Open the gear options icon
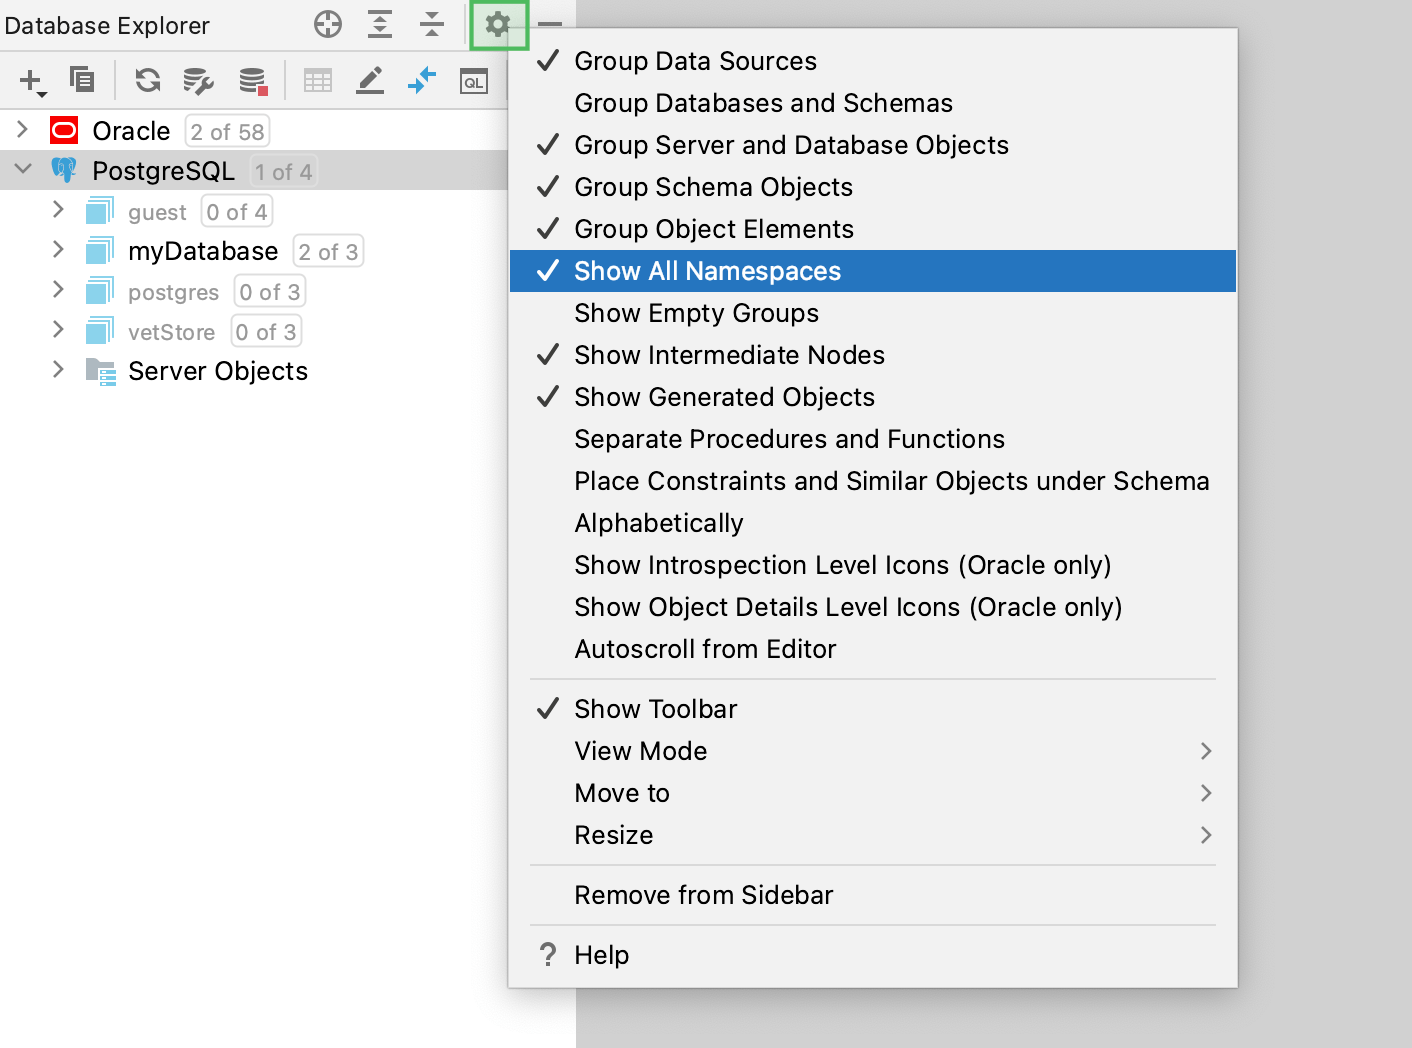Image resolution: width=1412 pixels, height=1048 pixels. coord(498,24)
